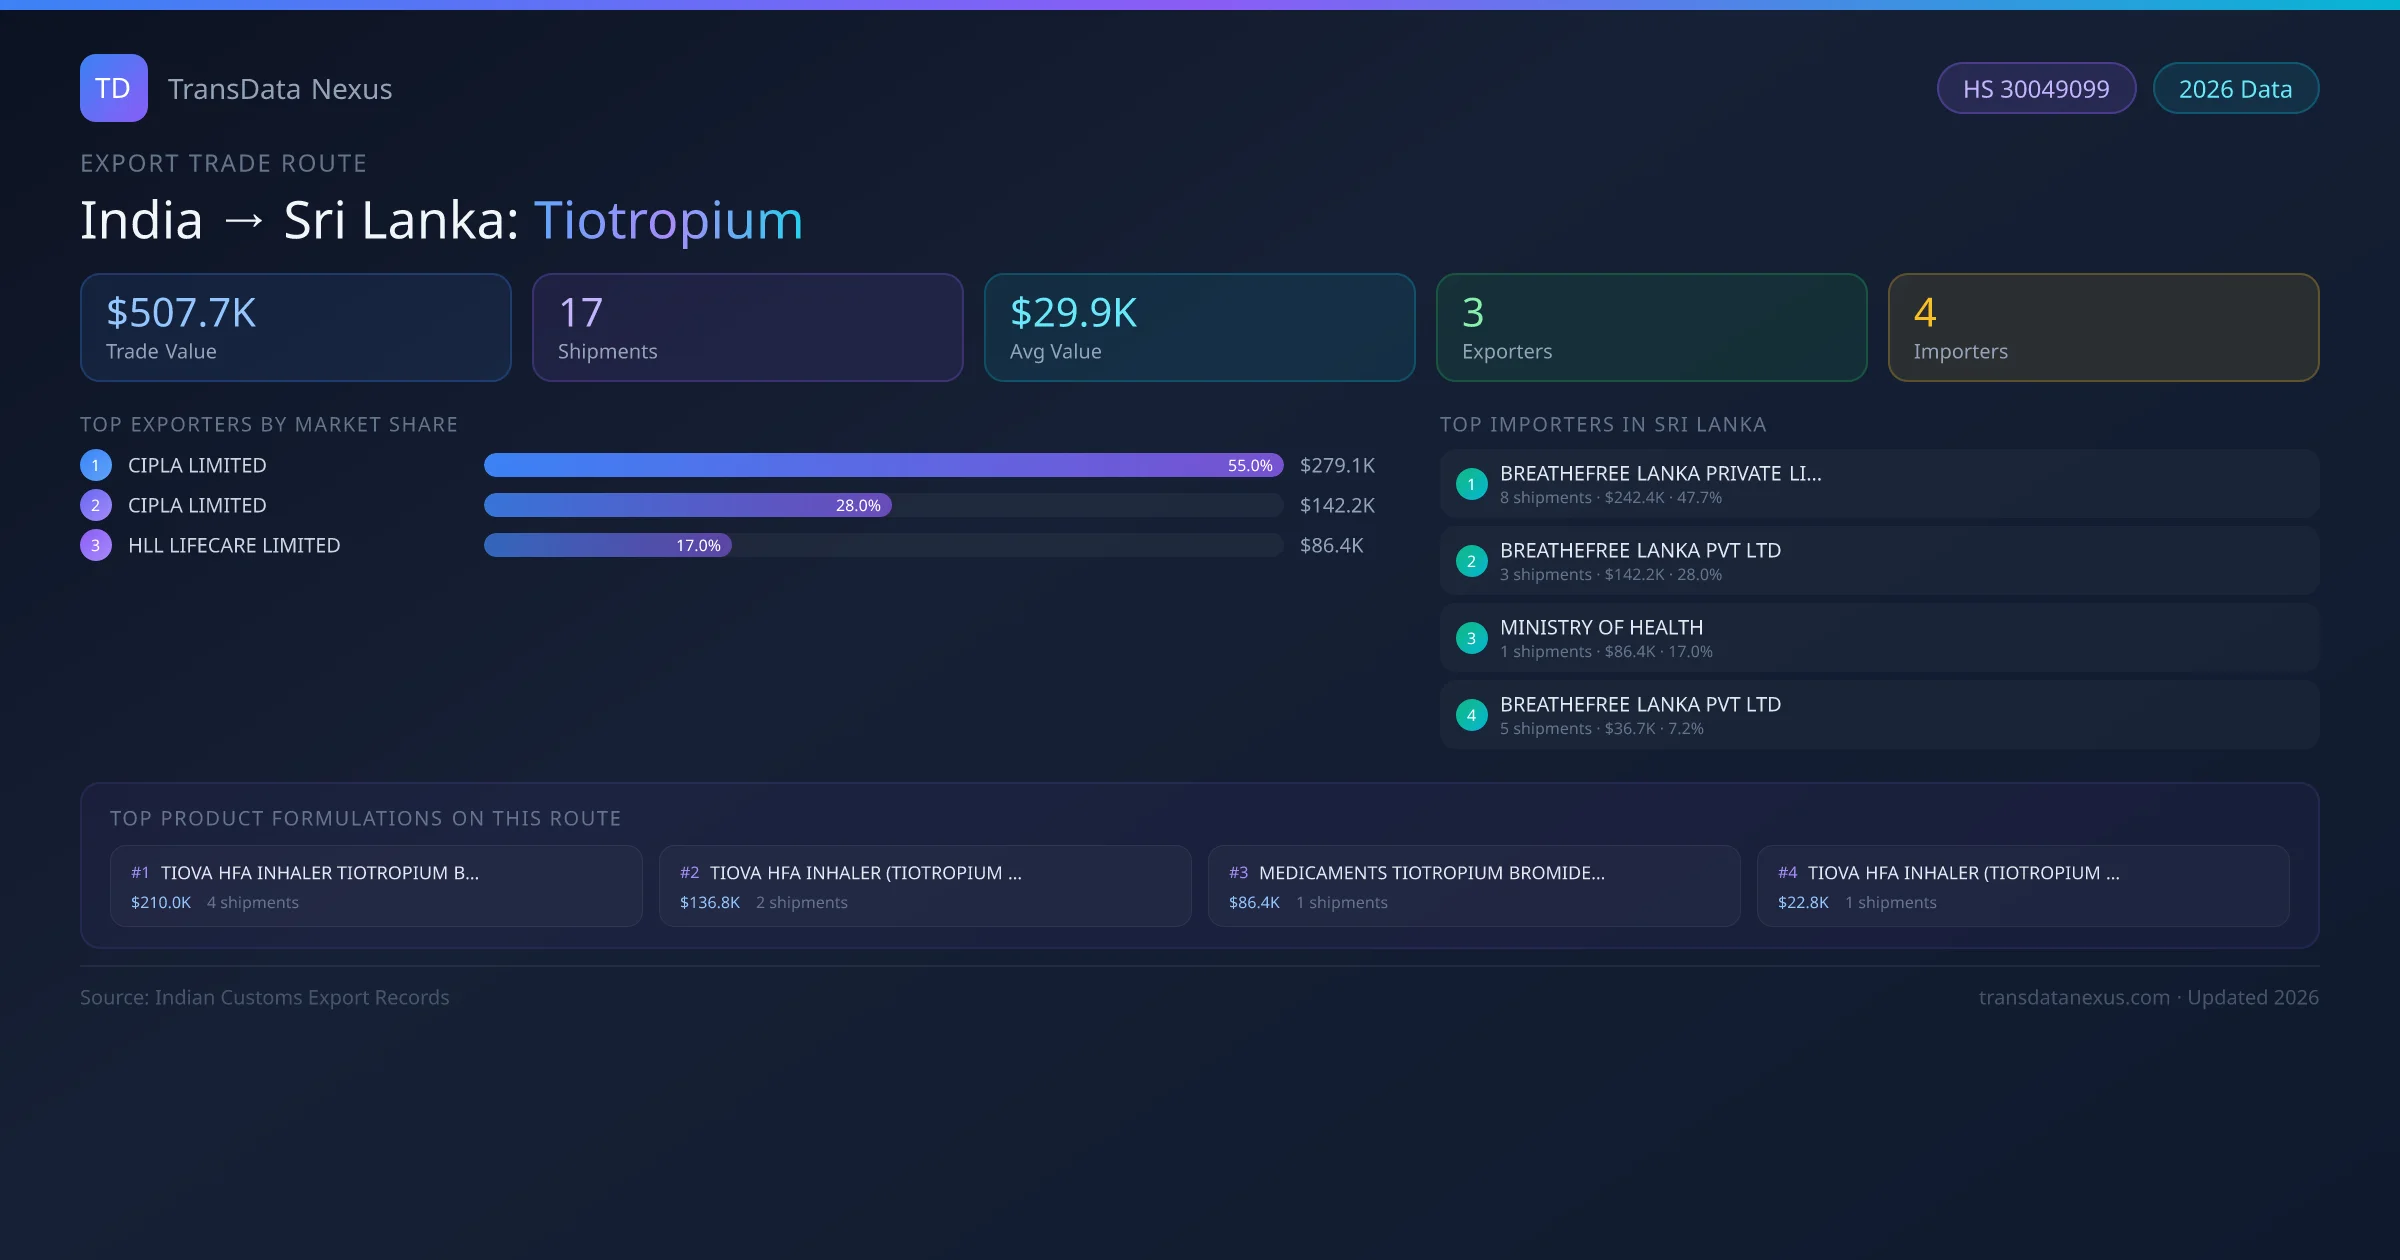Open the $507.7K Trade Value card
The width and height of the screenshot is (2400, 1260).
tap(296, 328)
